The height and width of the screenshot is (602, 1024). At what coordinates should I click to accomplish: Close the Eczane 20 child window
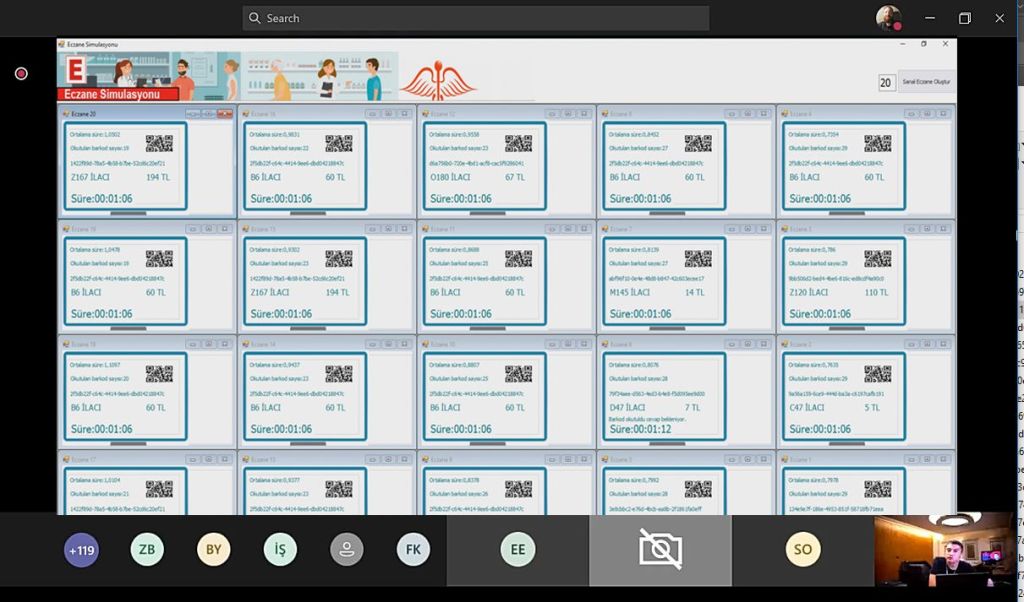[226, 114]
